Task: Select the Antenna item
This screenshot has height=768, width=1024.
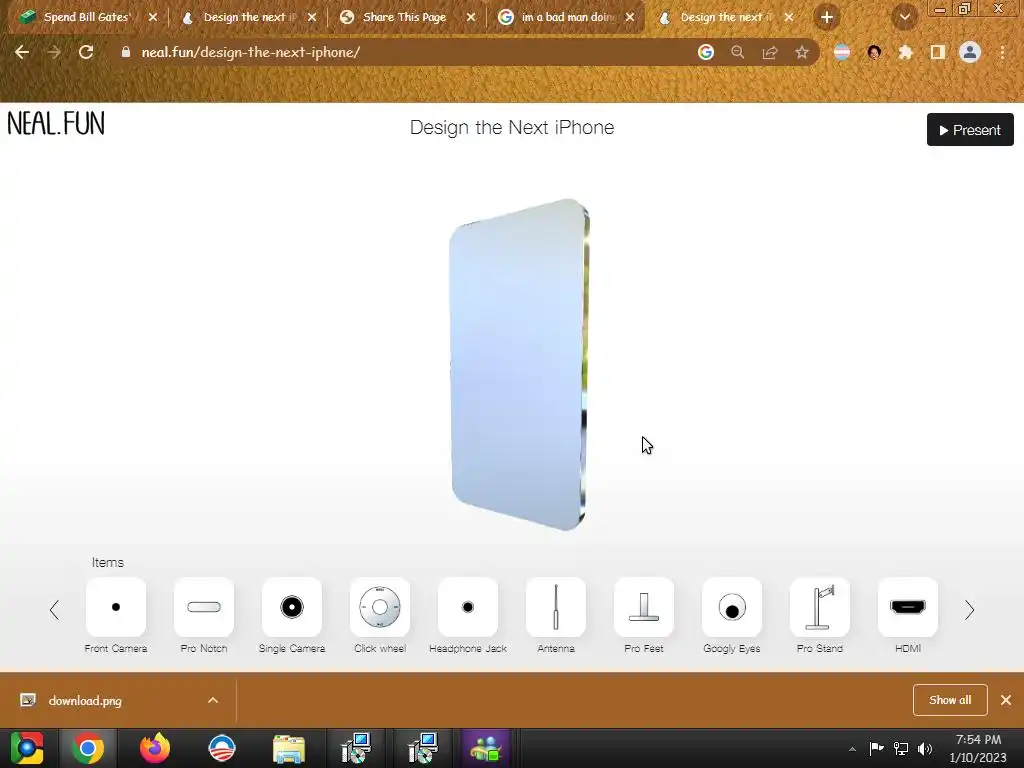Action: point(556,607)
